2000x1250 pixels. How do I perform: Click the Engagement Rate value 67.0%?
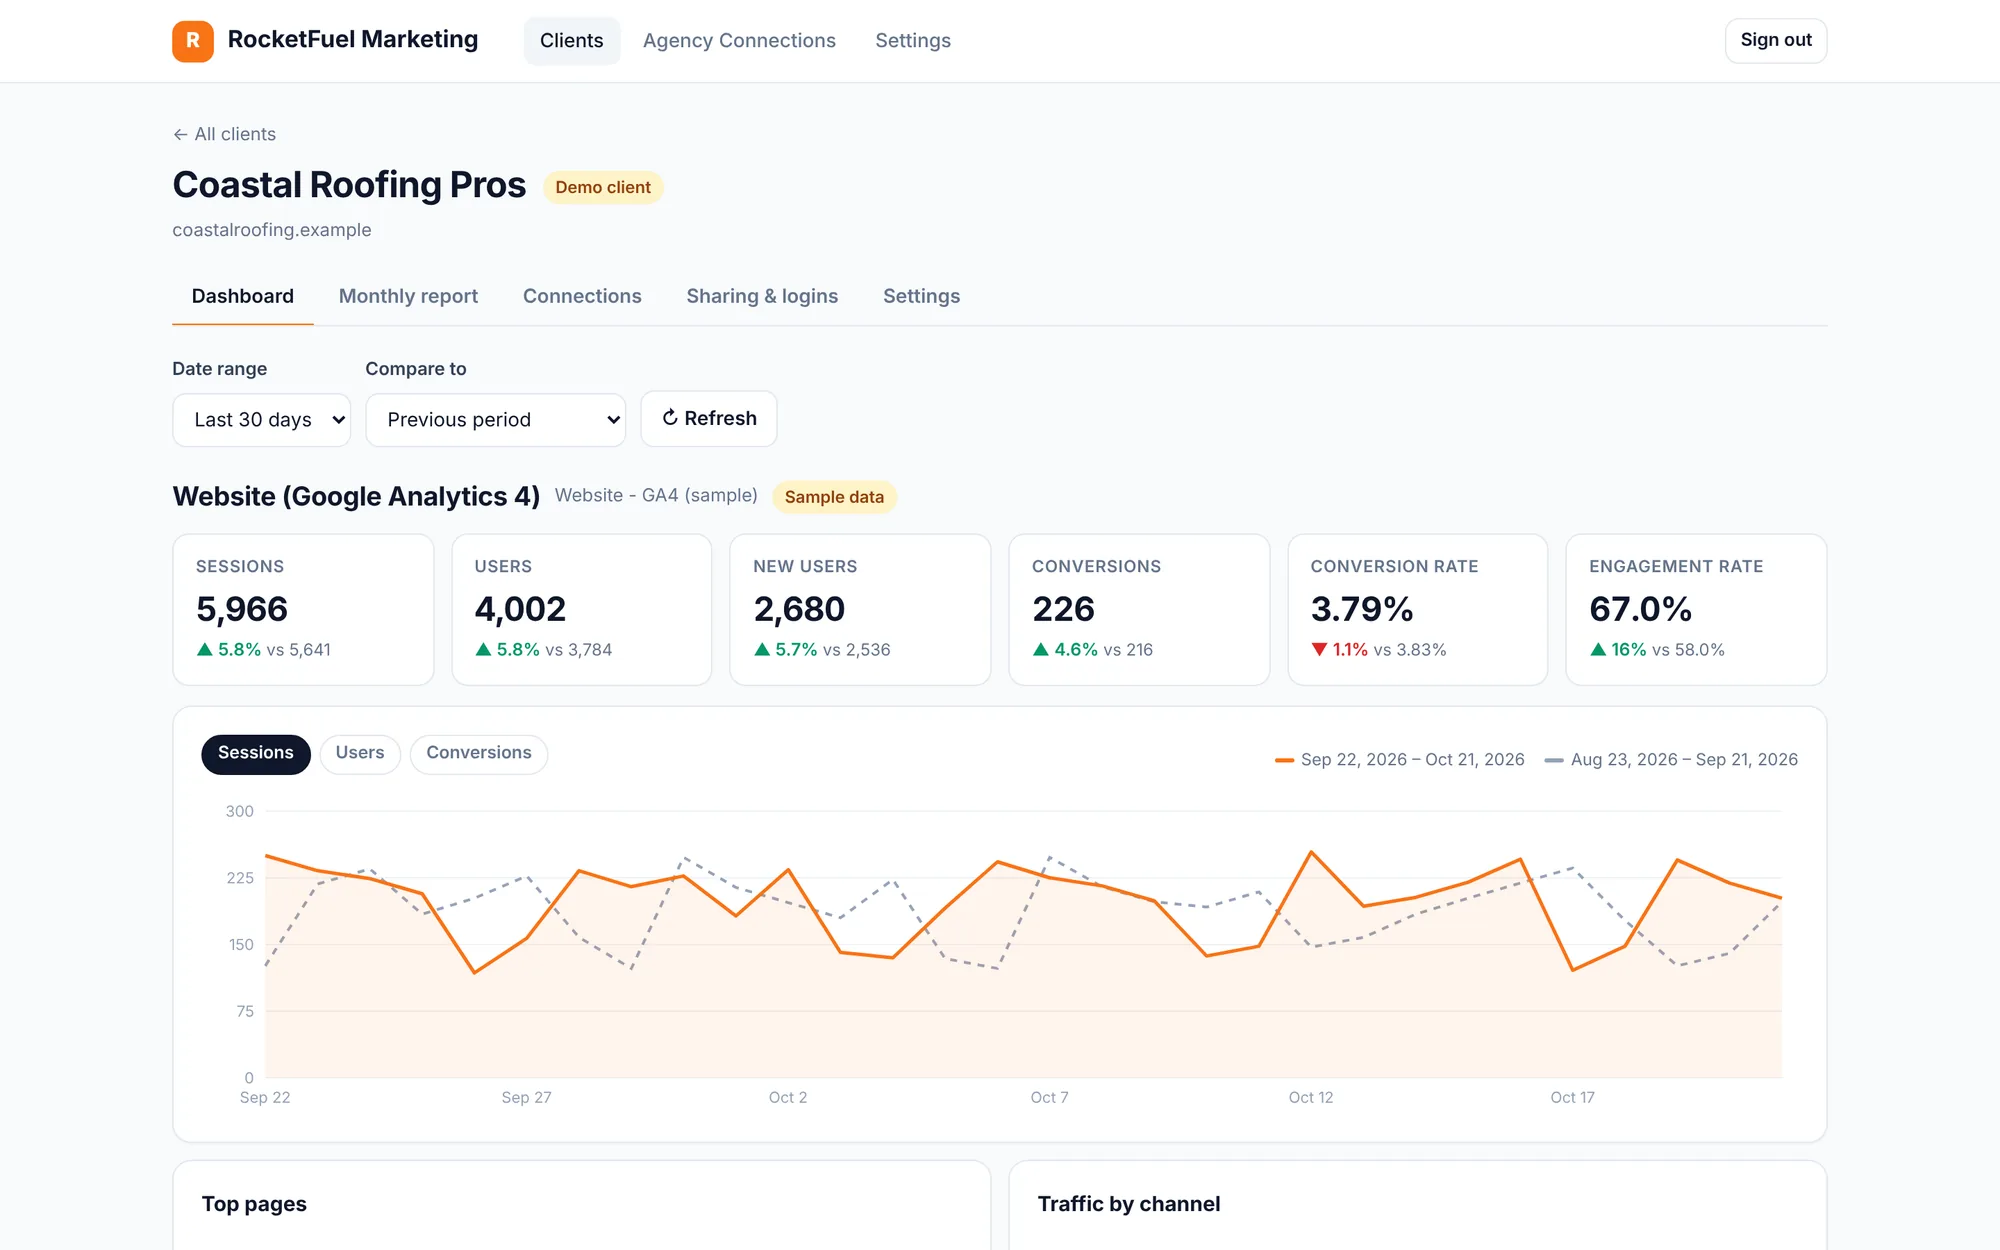pyautogui.click(x=1640, y=609)
